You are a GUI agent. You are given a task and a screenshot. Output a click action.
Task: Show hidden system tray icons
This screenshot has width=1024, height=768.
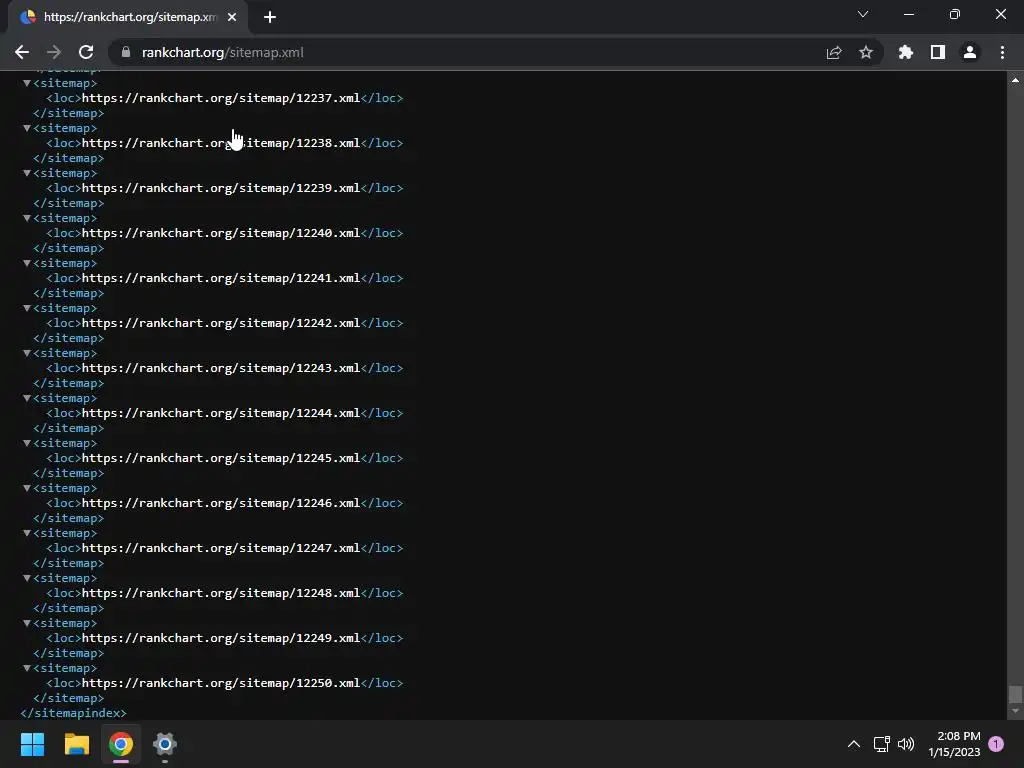coord(854,744)
